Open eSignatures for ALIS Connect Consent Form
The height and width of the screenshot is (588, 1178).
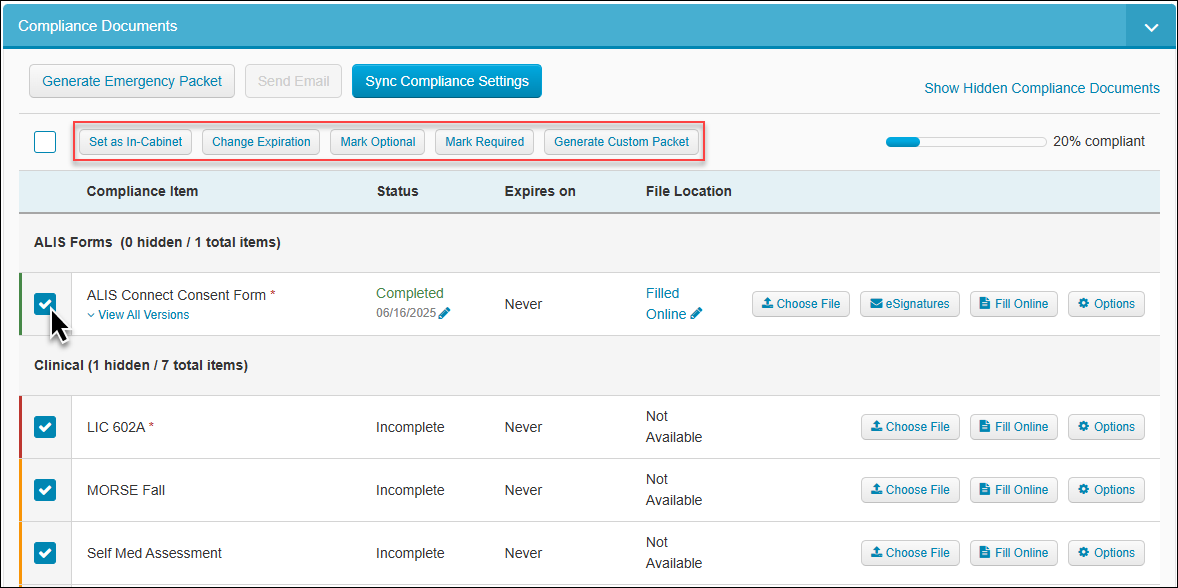(910, 304)
